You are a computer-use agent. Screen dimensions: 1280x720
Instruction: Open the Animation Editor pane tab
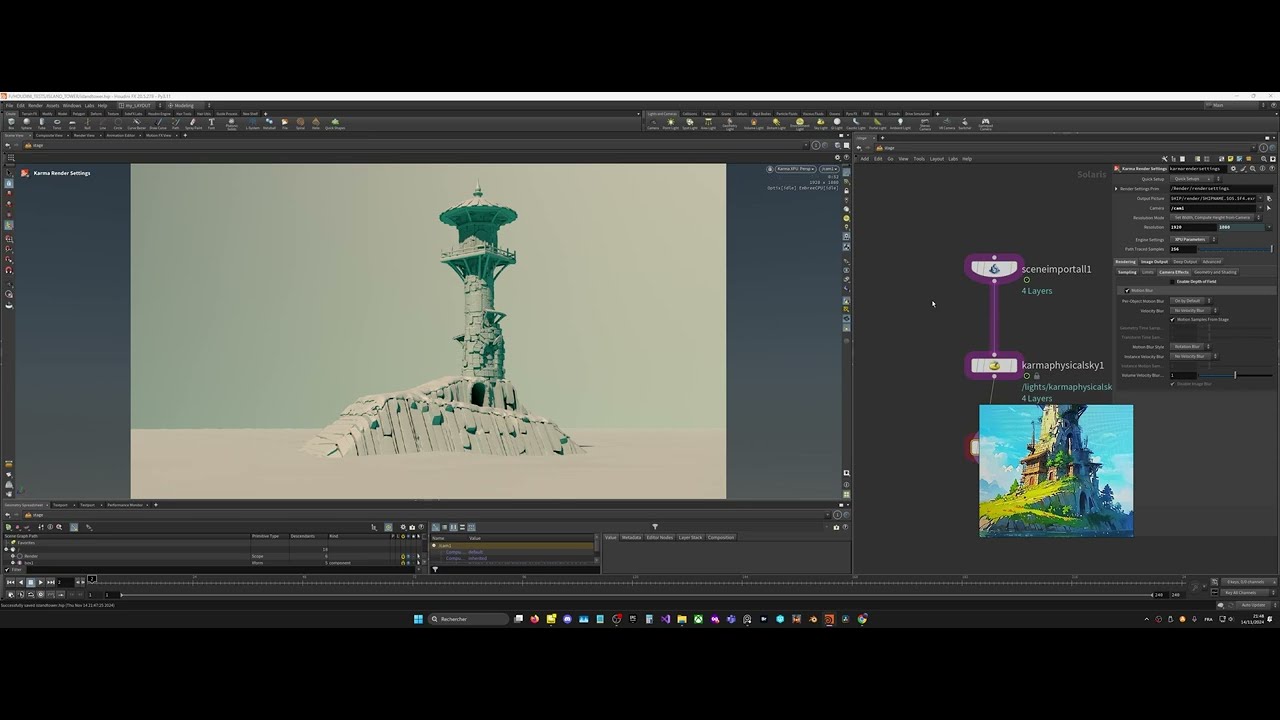tap(121, 135)
